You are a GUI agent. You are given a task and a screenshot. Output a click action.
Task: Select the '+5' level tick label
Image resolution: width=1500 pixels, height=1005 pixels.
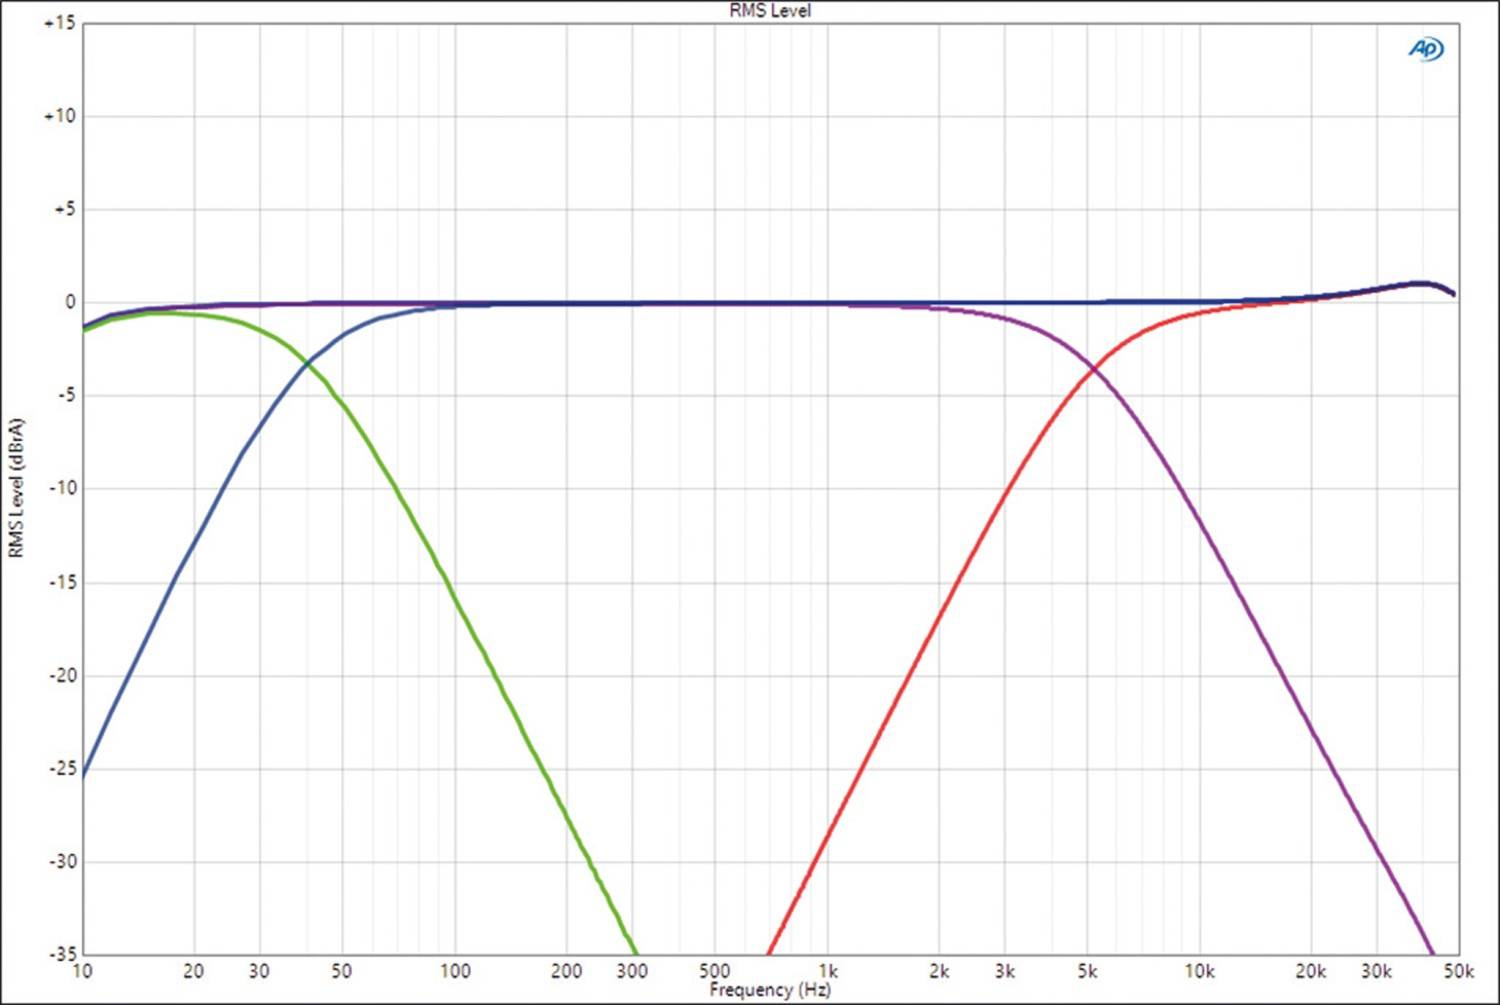click(64, 209)
